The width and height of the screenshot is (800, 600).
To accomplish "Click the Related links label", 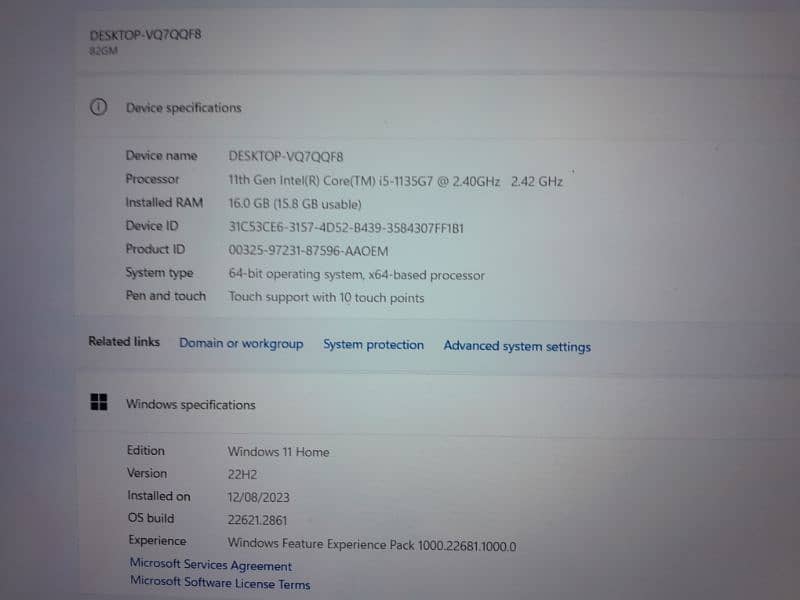I will (x=124, y=341).
